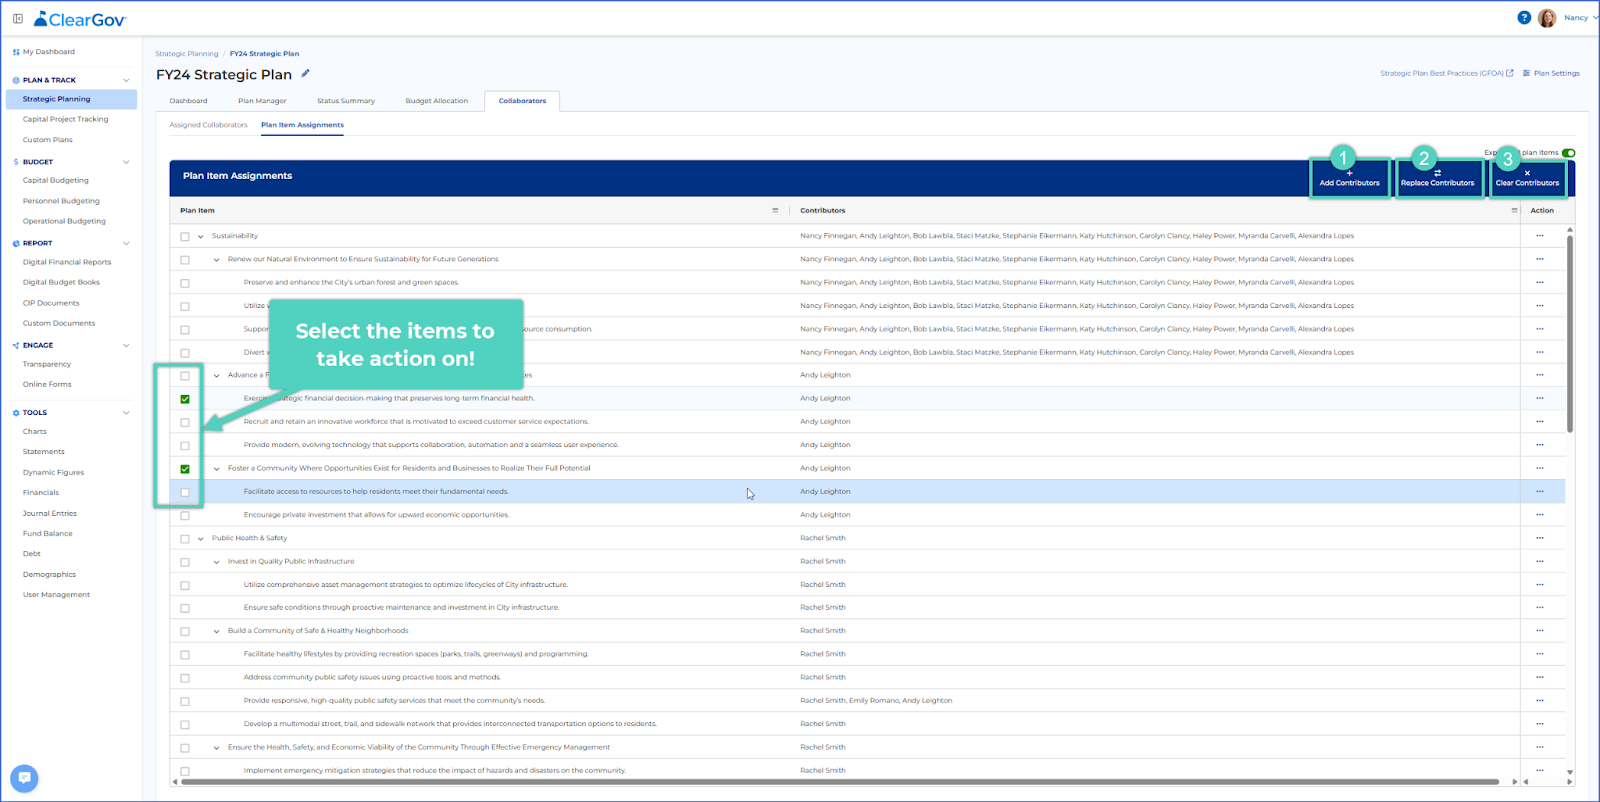Toggle the expand plan items switch
This screenshot has width=1600, height=802.
pos(1568,153)
